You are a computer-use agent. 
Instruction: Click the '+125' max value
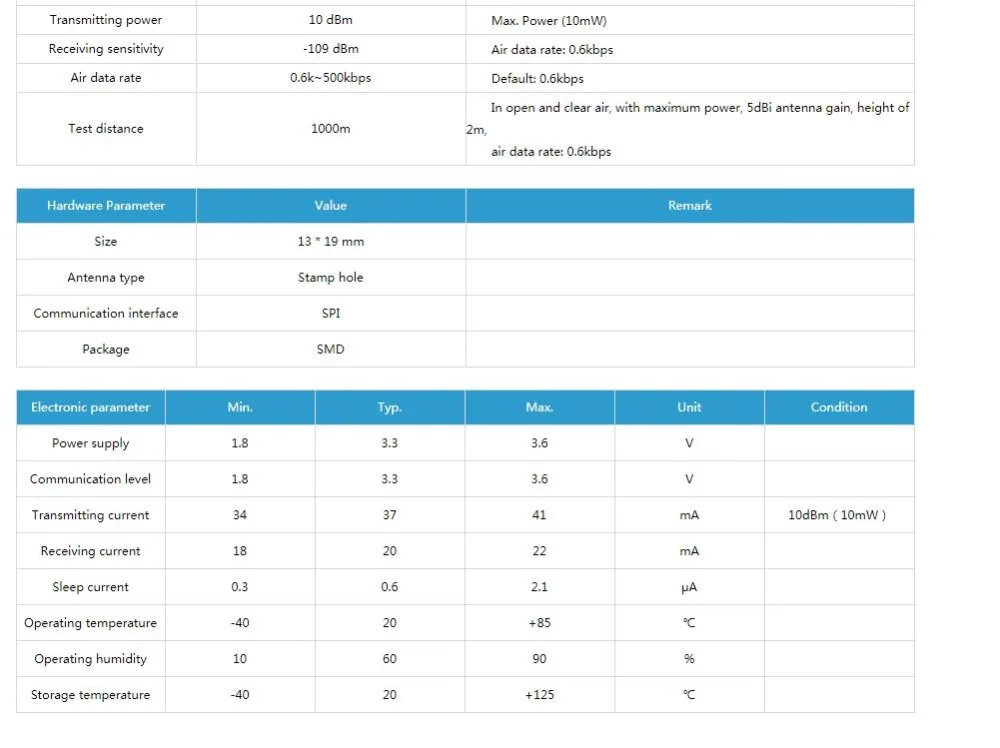pyautogui.click(x=540, y=694)
